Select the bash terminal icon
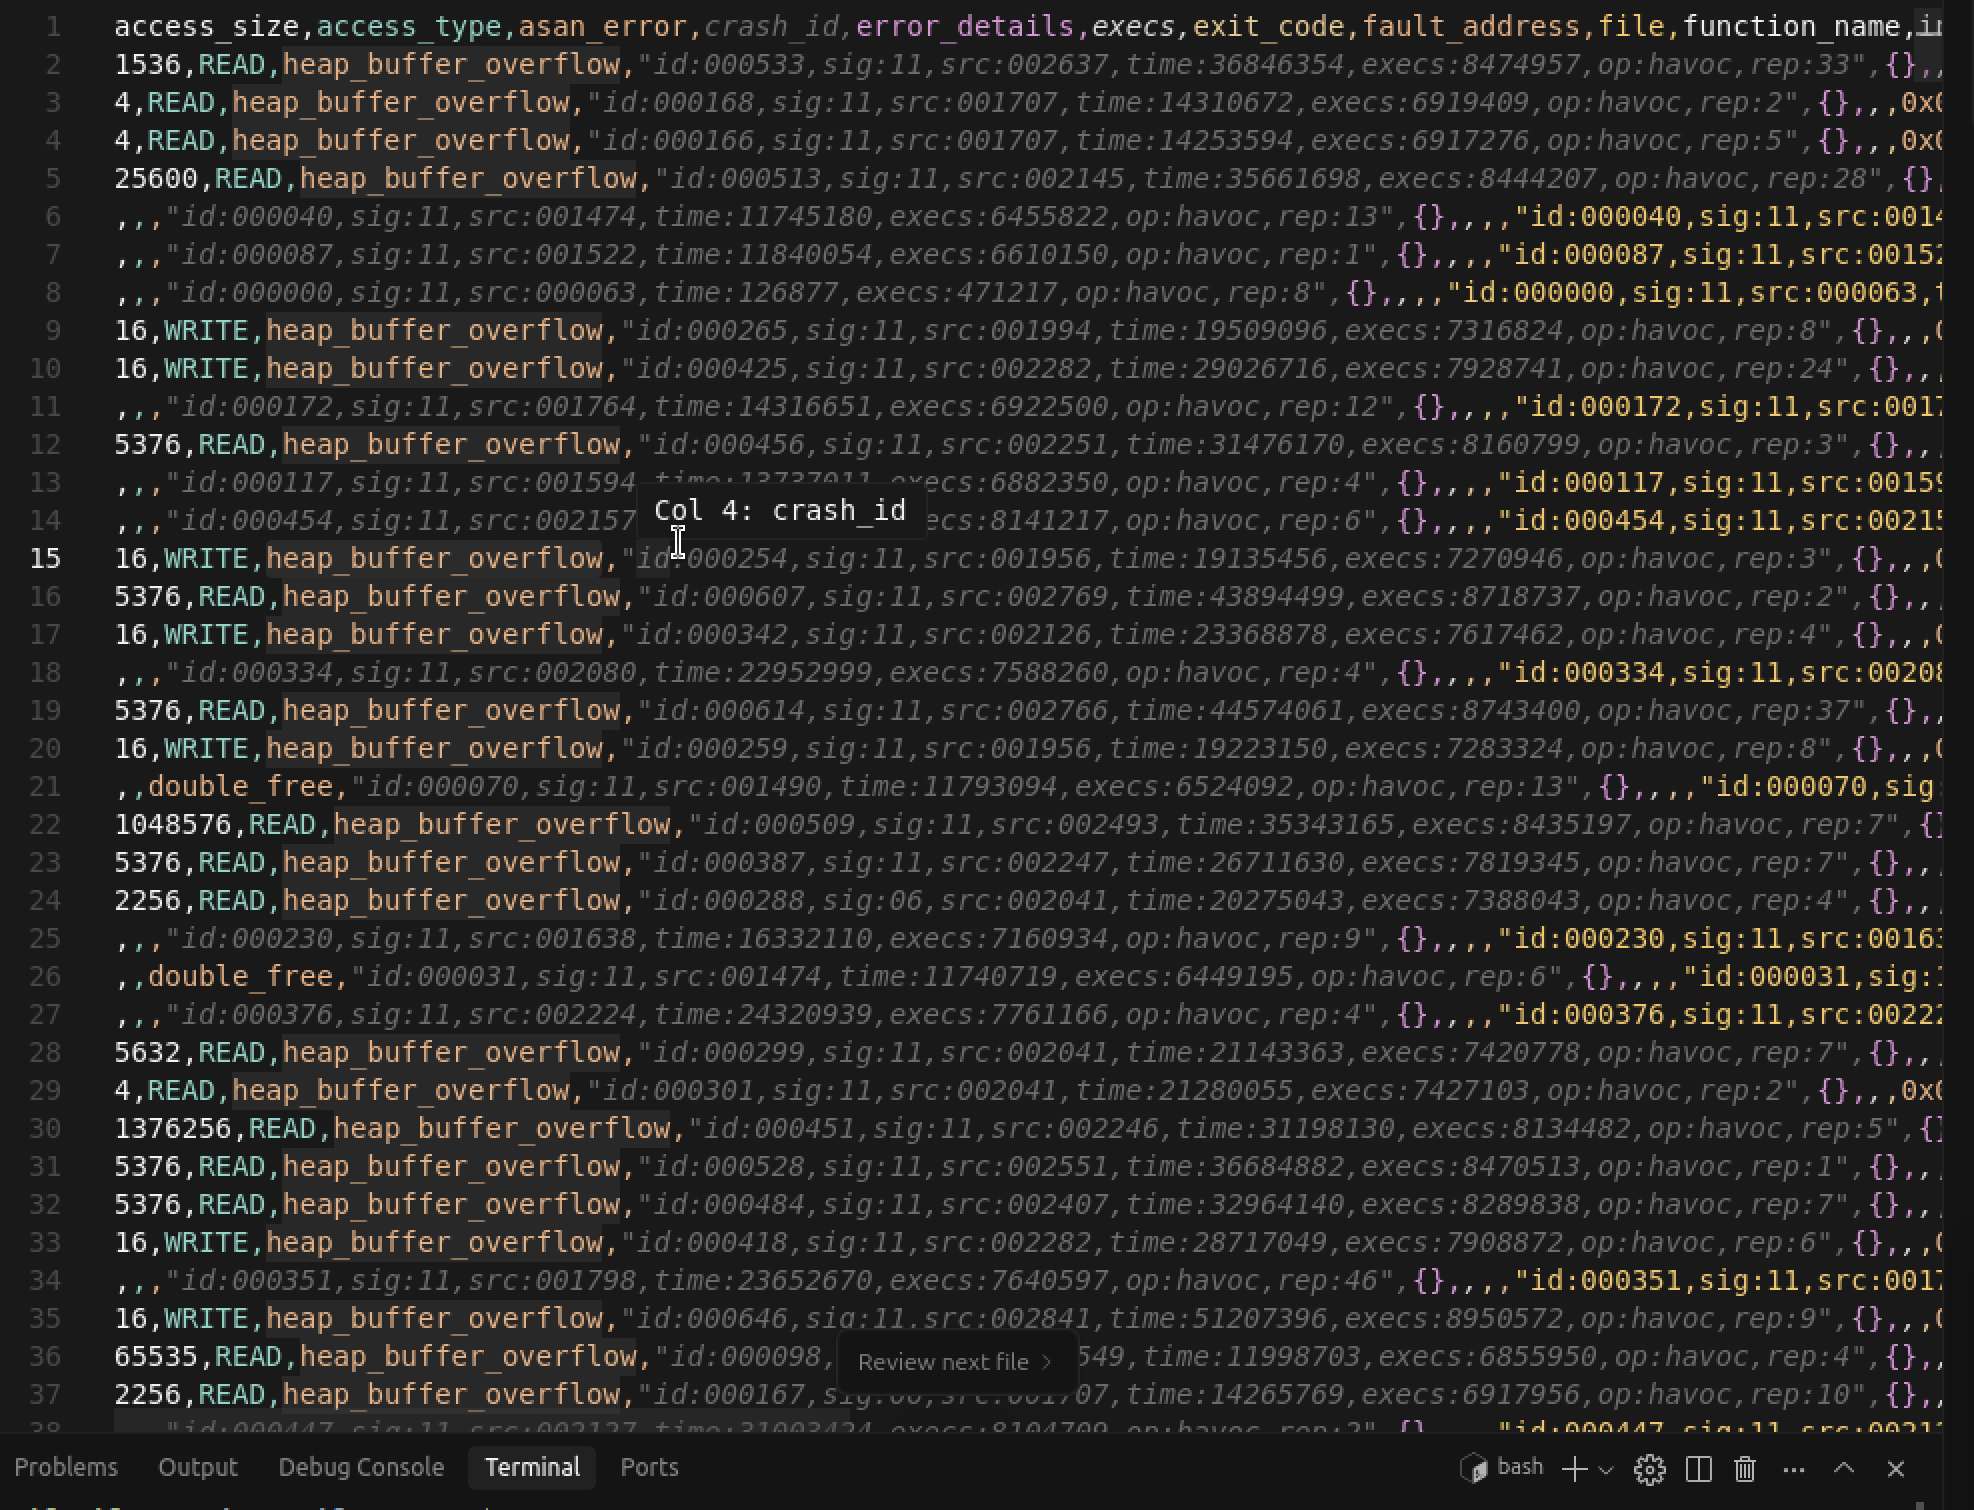The image size is (1974, 1510). [1476, 1468]
